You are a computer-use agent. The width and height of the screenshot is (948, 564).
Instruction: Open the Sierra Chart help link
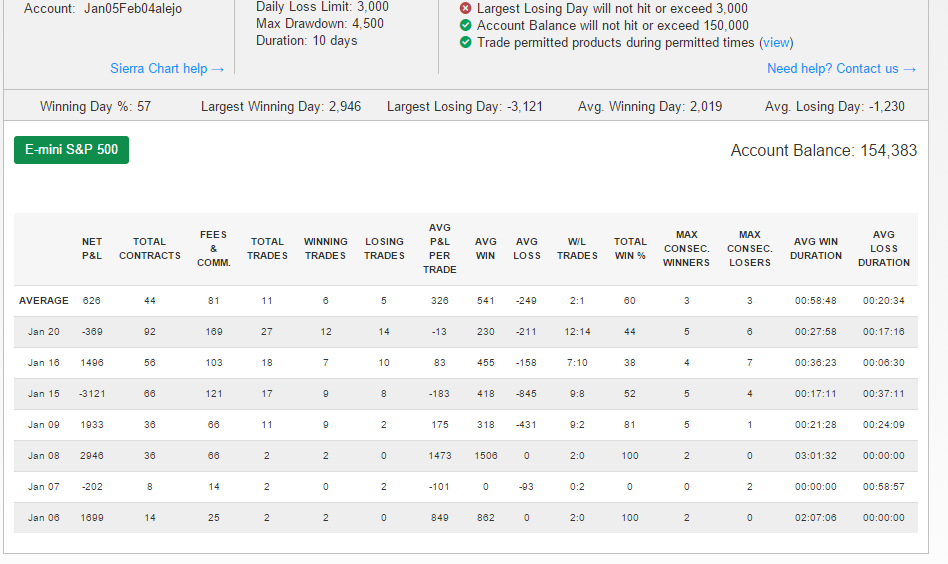(167, 68)
